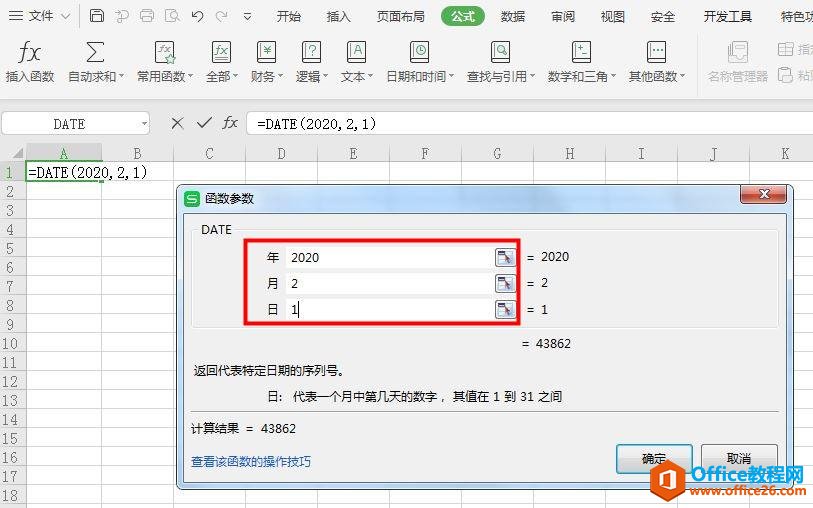Open Common Functions (常用函数) icon
The height and width of the screenshot is (508, 813).
[165, 52]
